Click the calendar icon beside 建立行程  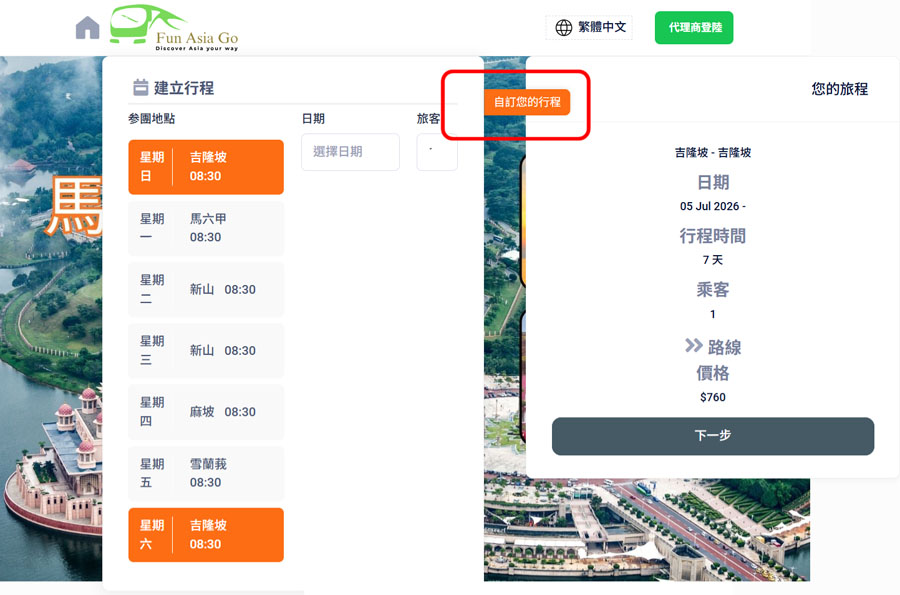[x=141, y=87]
